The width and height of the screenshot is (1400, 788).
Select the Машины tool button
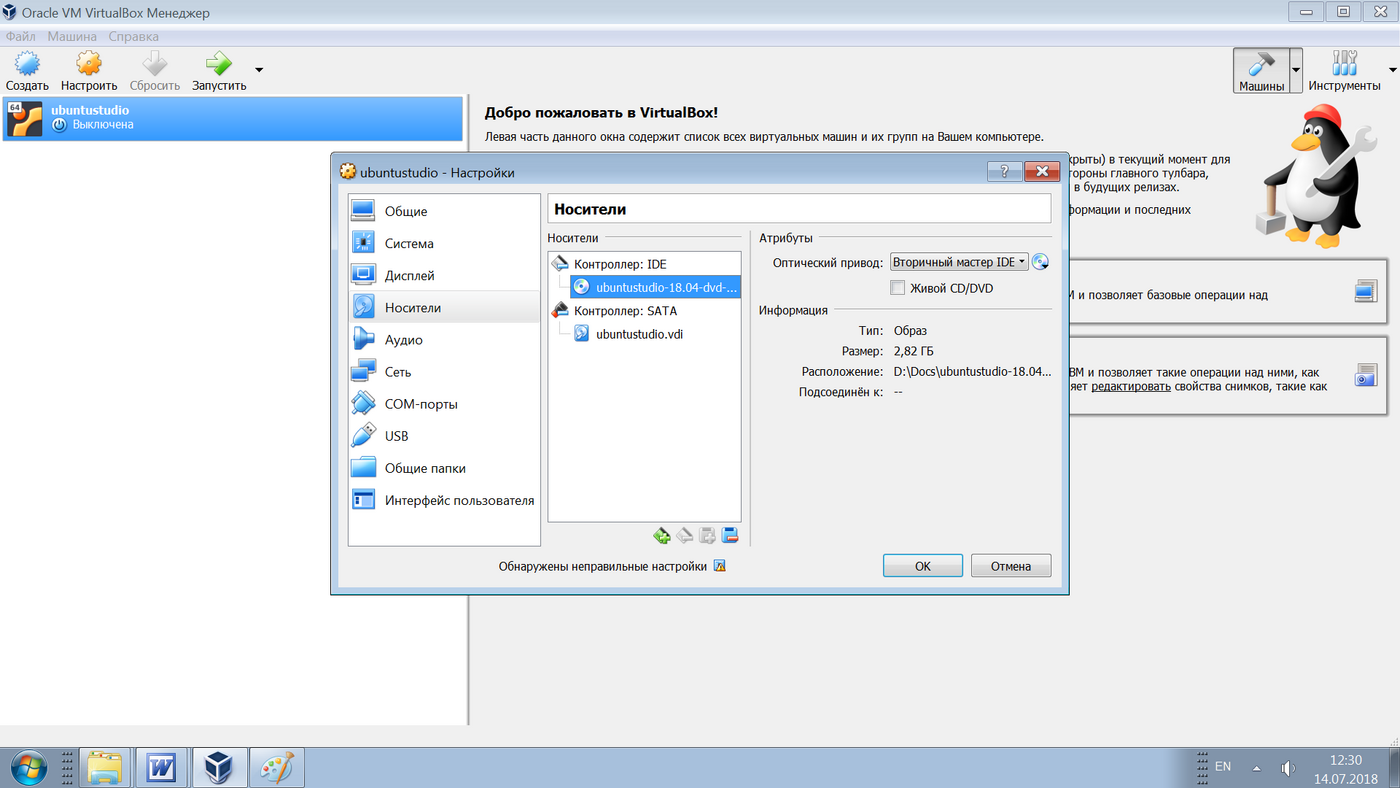[x=1261, y=71]
